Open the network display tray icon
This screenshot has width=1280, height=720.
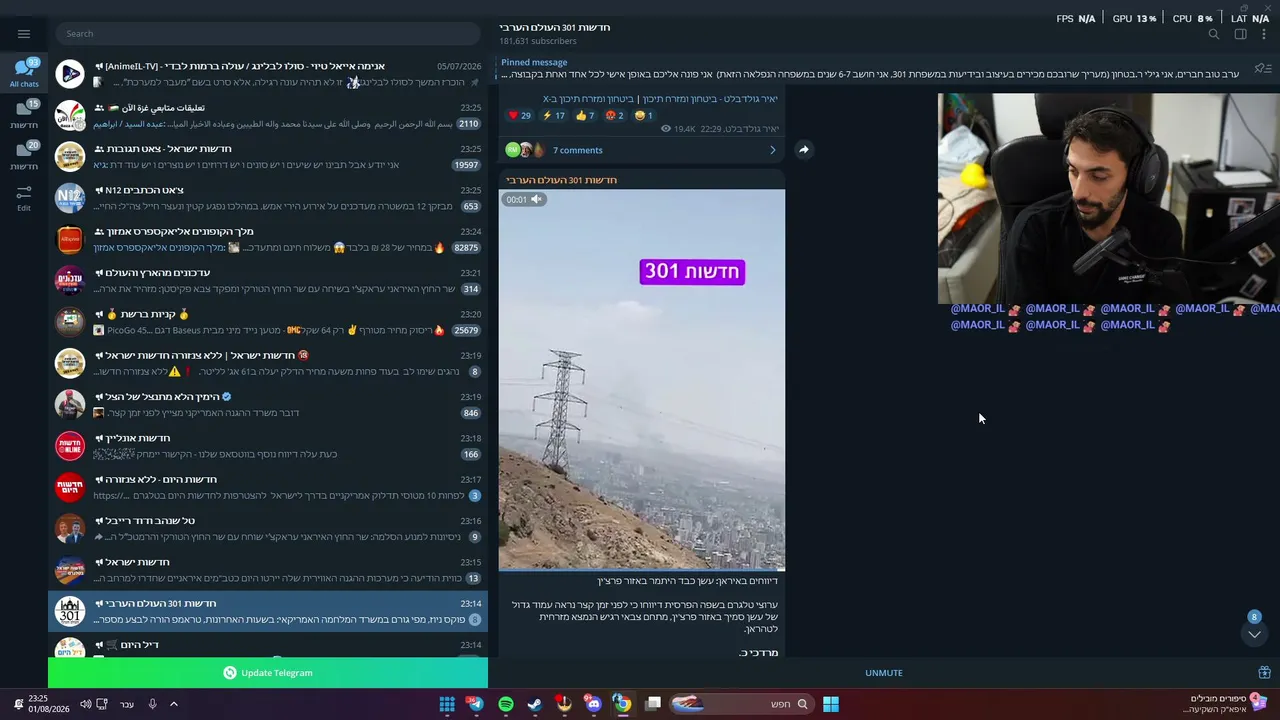point(102,704)
